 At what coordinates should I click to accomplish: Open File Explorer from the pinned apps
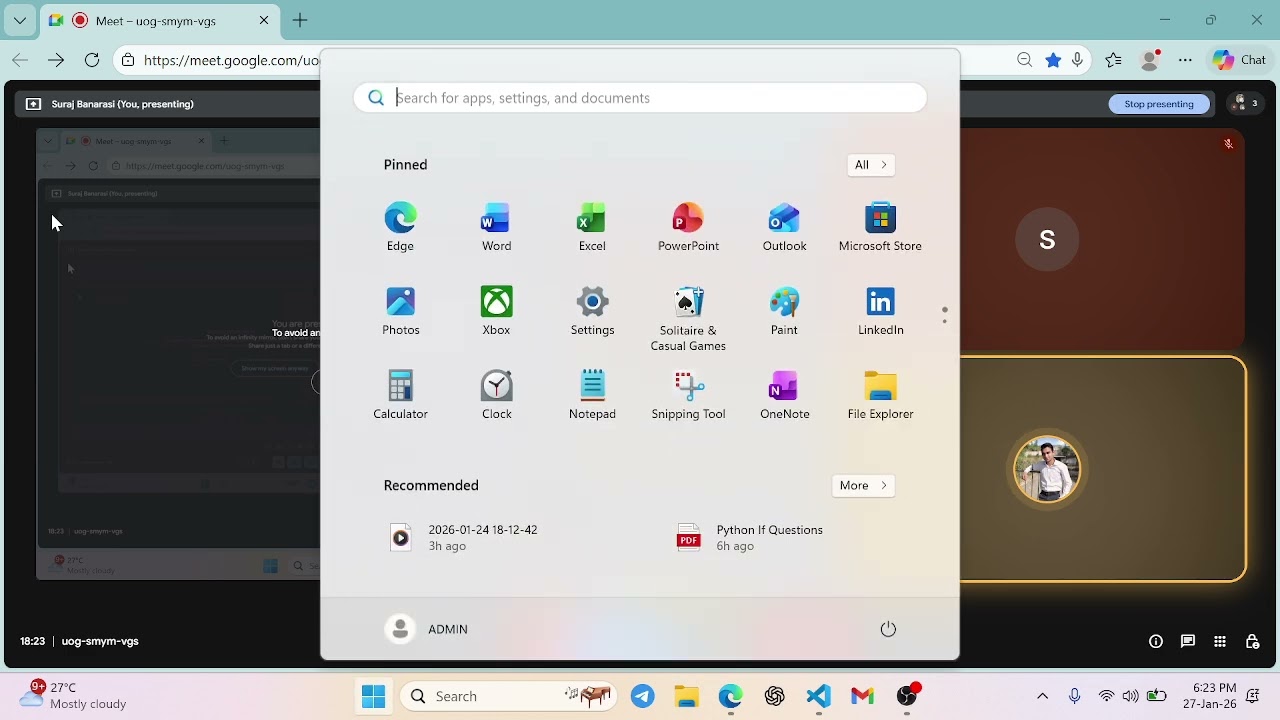[880, 395]
